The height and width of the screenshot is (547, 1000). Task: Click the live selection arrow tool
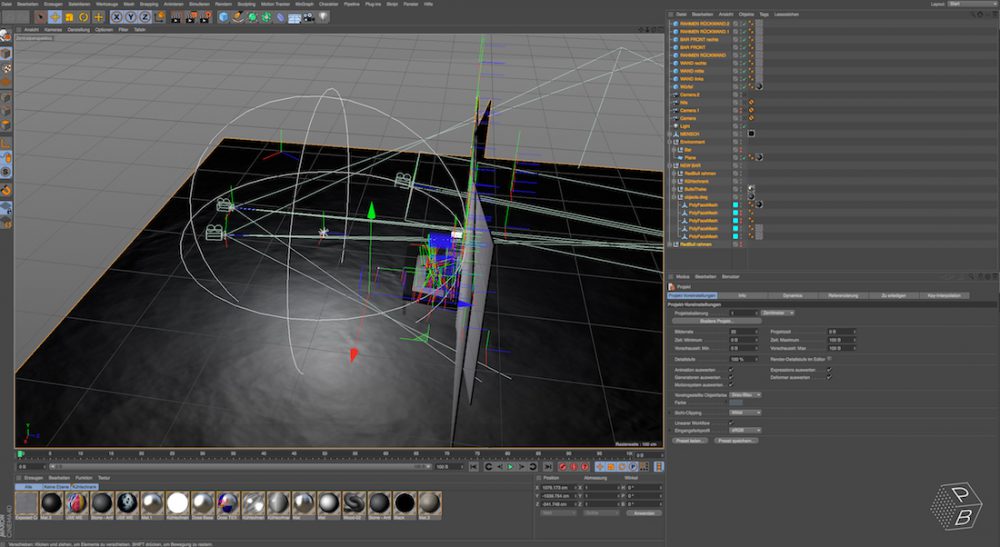tap(41, 17)
